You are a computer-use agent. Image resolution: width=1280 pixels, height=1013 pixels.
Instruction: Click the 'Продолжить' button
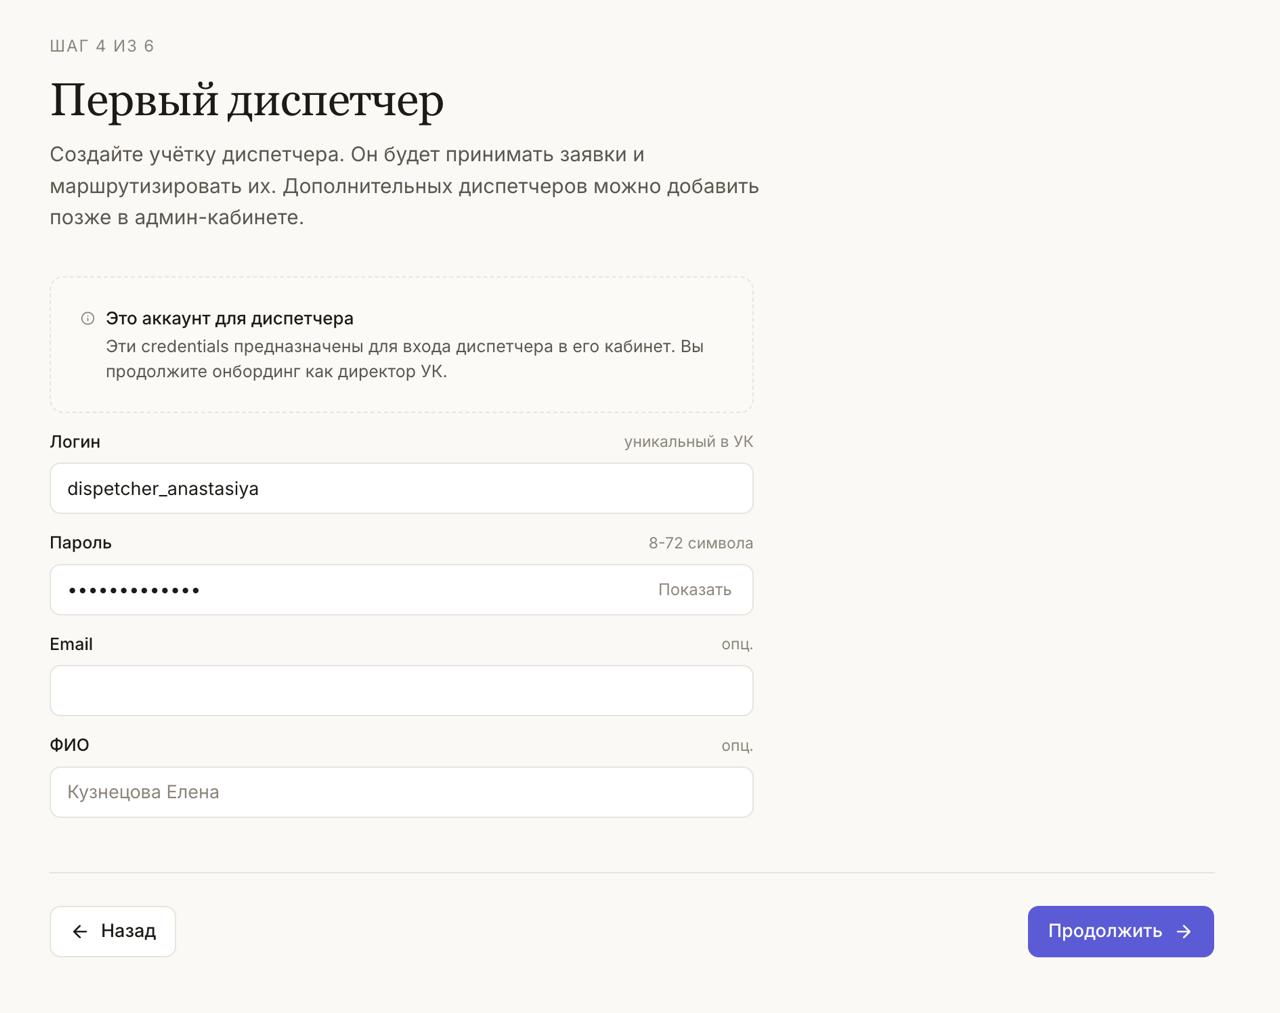tap(1121, 931)
